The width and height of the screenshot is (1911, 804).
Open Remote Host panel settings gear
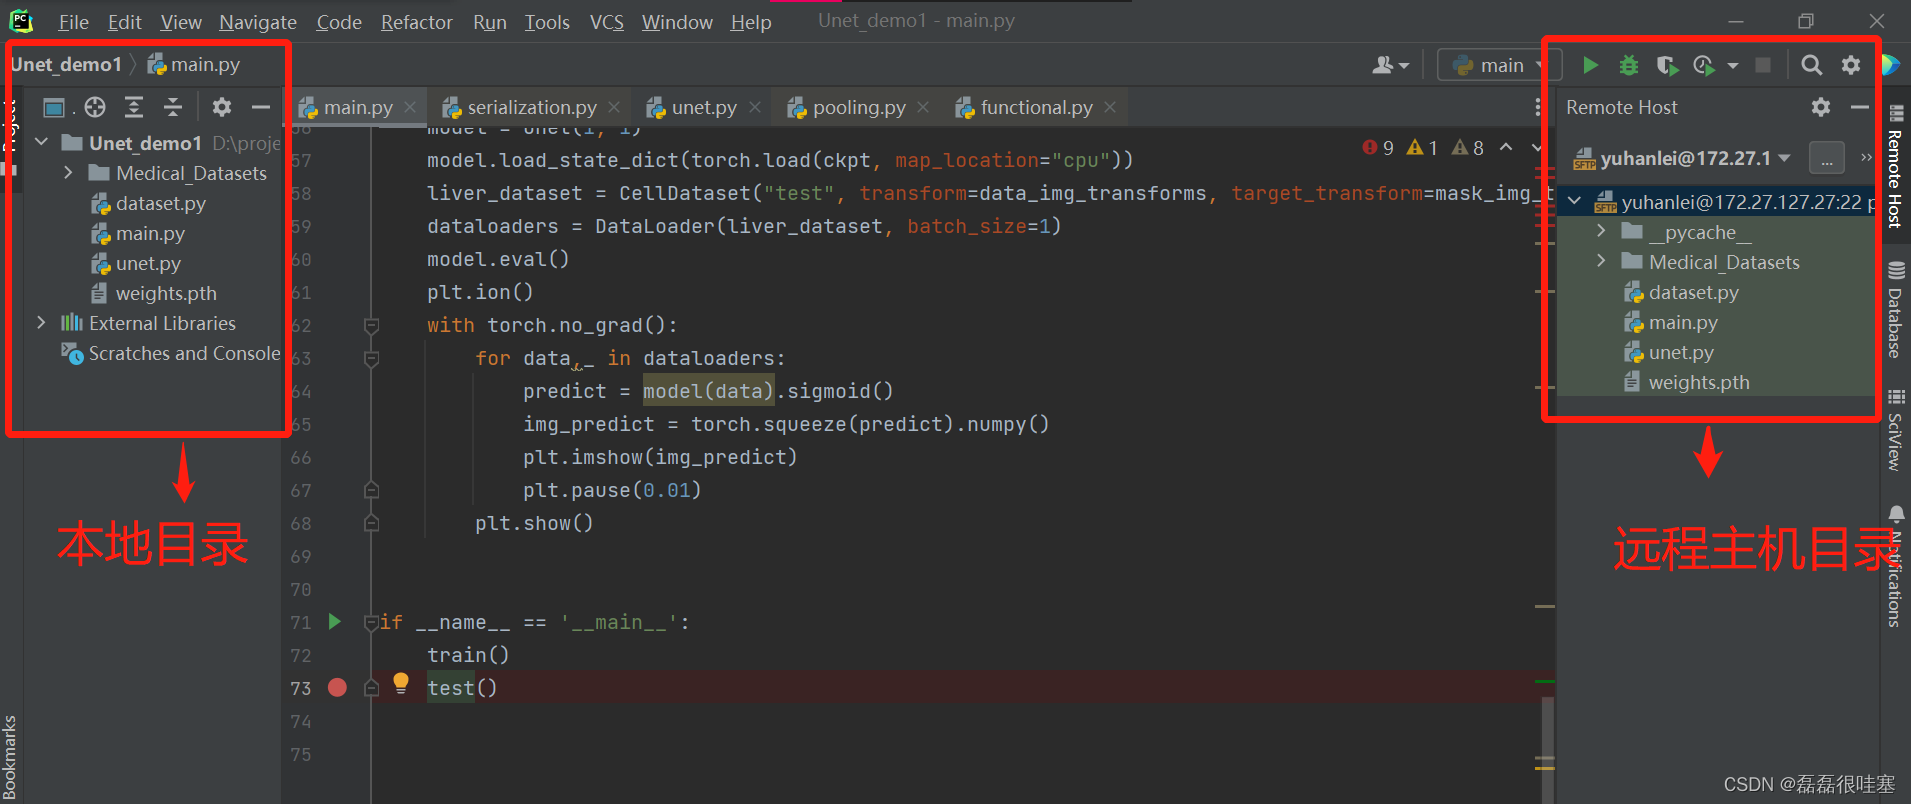pos(1821,107)
